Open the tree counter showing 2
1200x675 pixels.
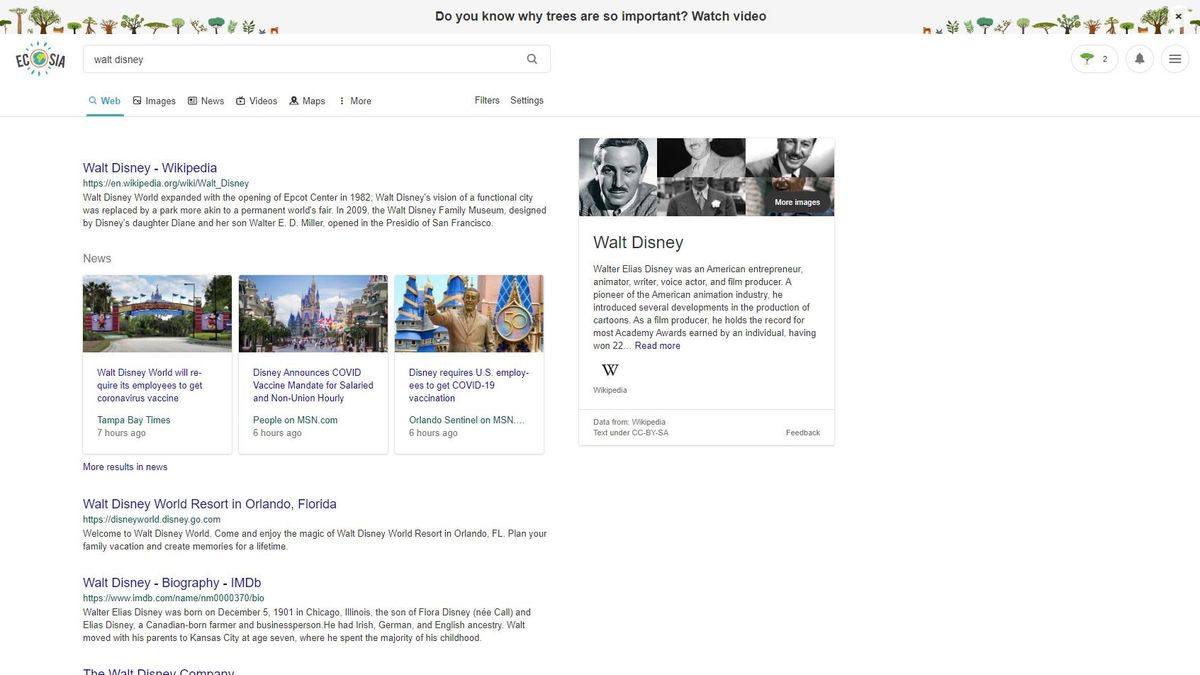click(1094, 58)
